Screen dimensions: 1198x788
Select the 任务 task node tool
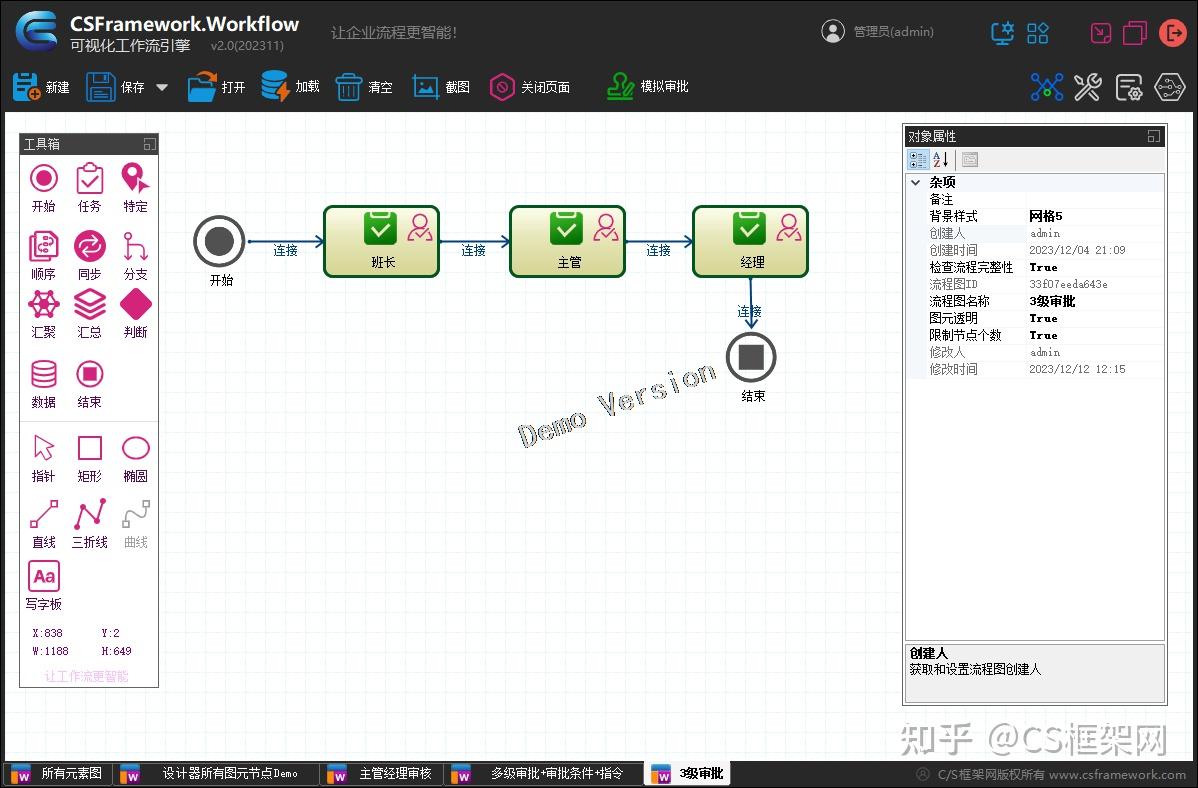point(89,180)
